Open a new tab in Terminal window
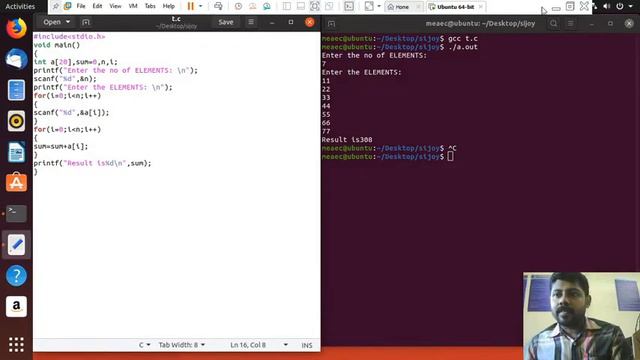Viewport: 640px width, 360px height. [331, 24]
